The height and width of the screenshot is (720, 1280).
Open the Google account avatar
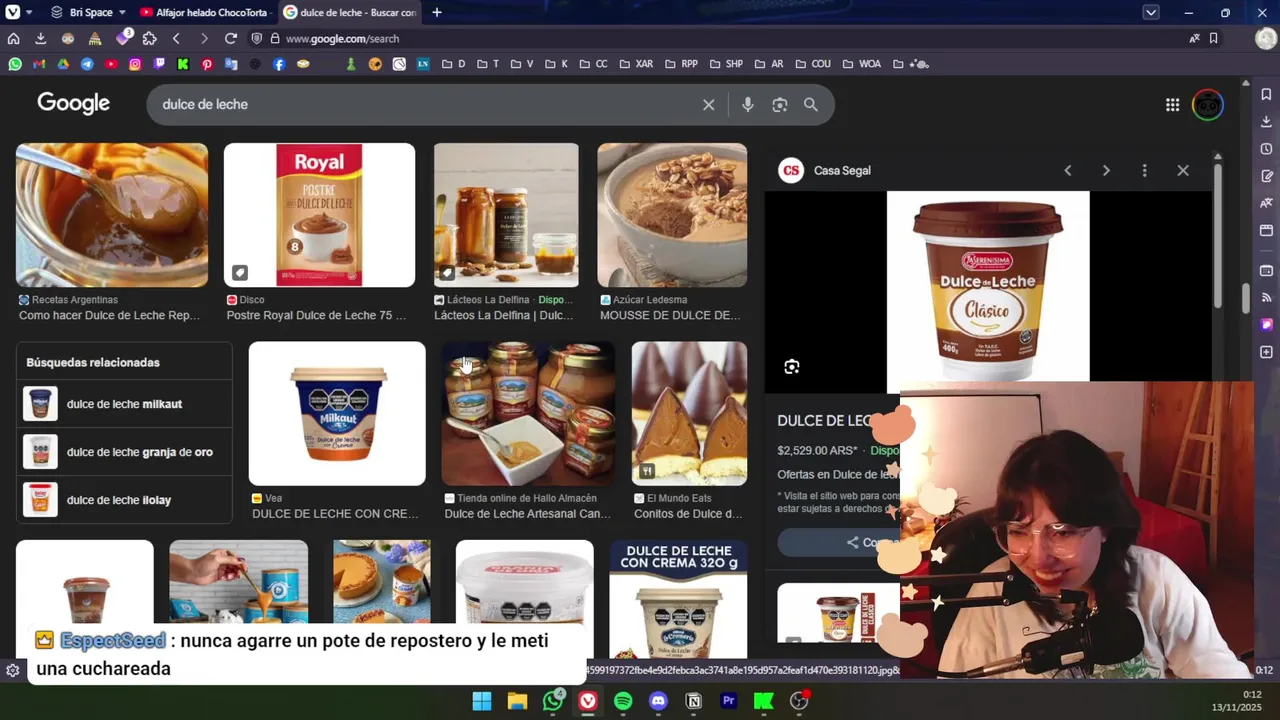[1208, 104]
